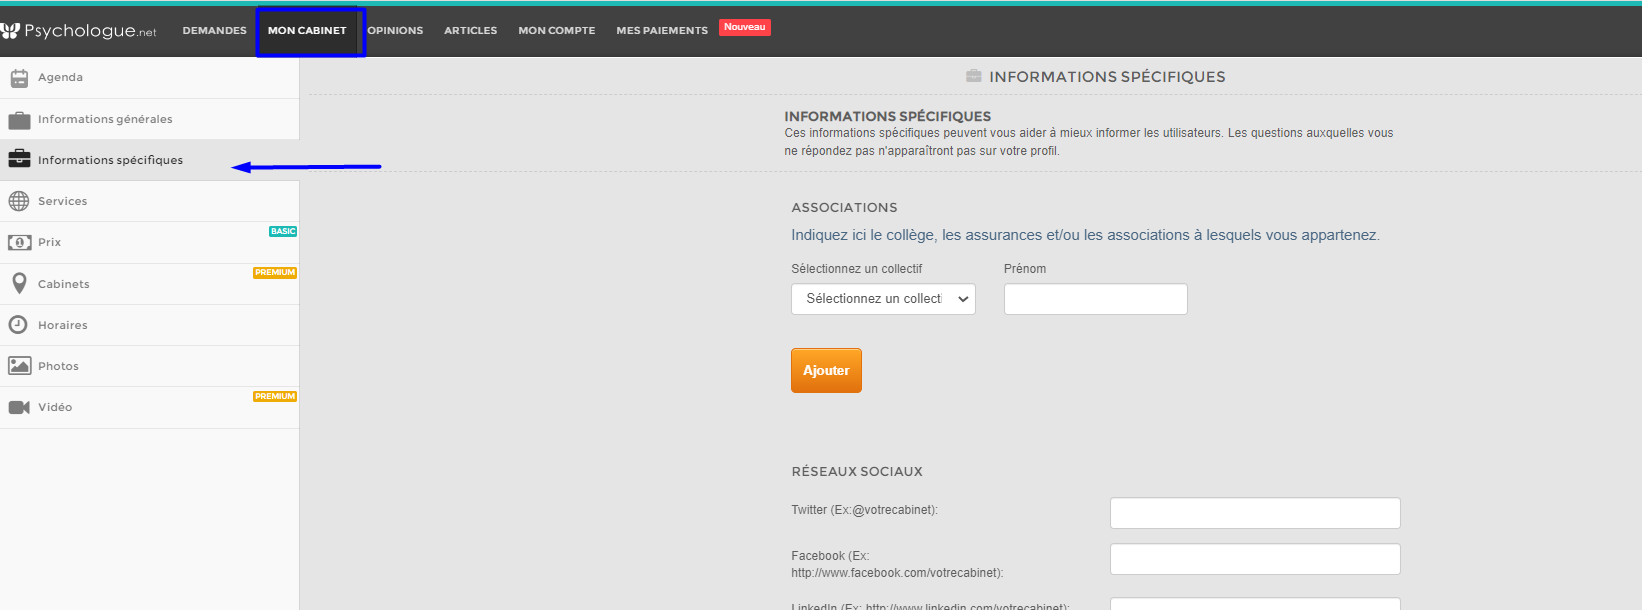Click the Agenda calendar icon
Viewport: 1642px width, 610px height.
click(x=19, y=78)
